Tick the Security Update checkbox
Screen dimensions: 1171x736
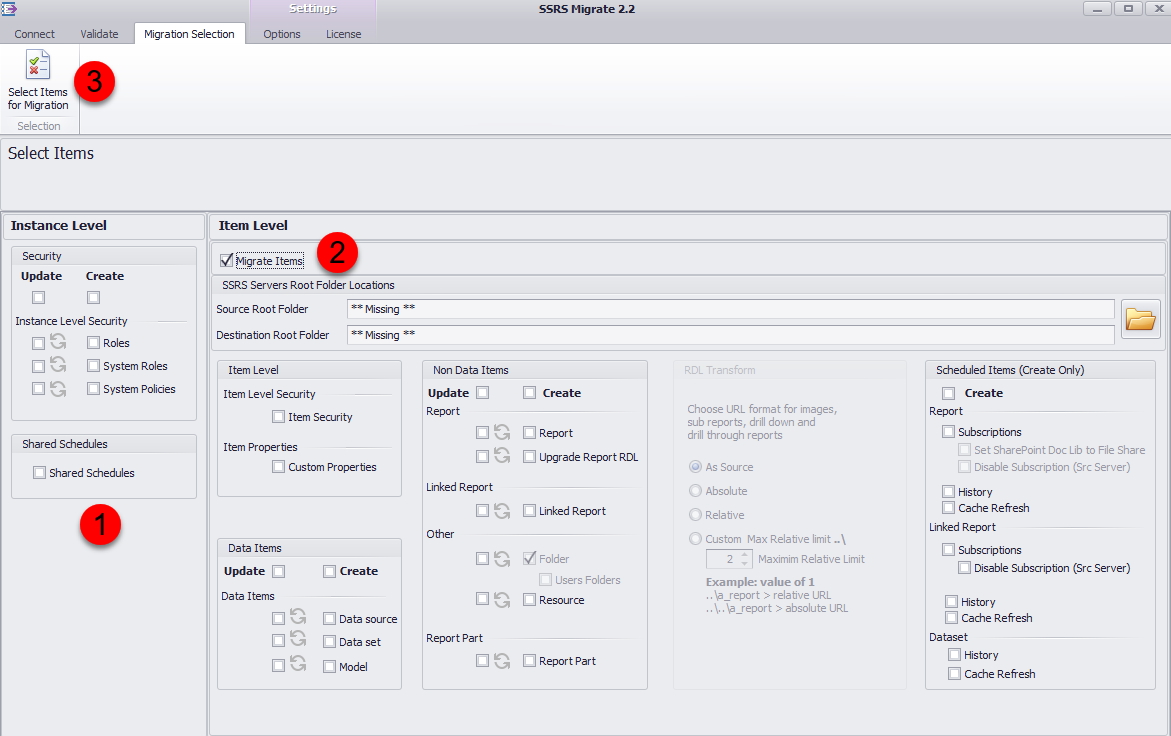39,298
